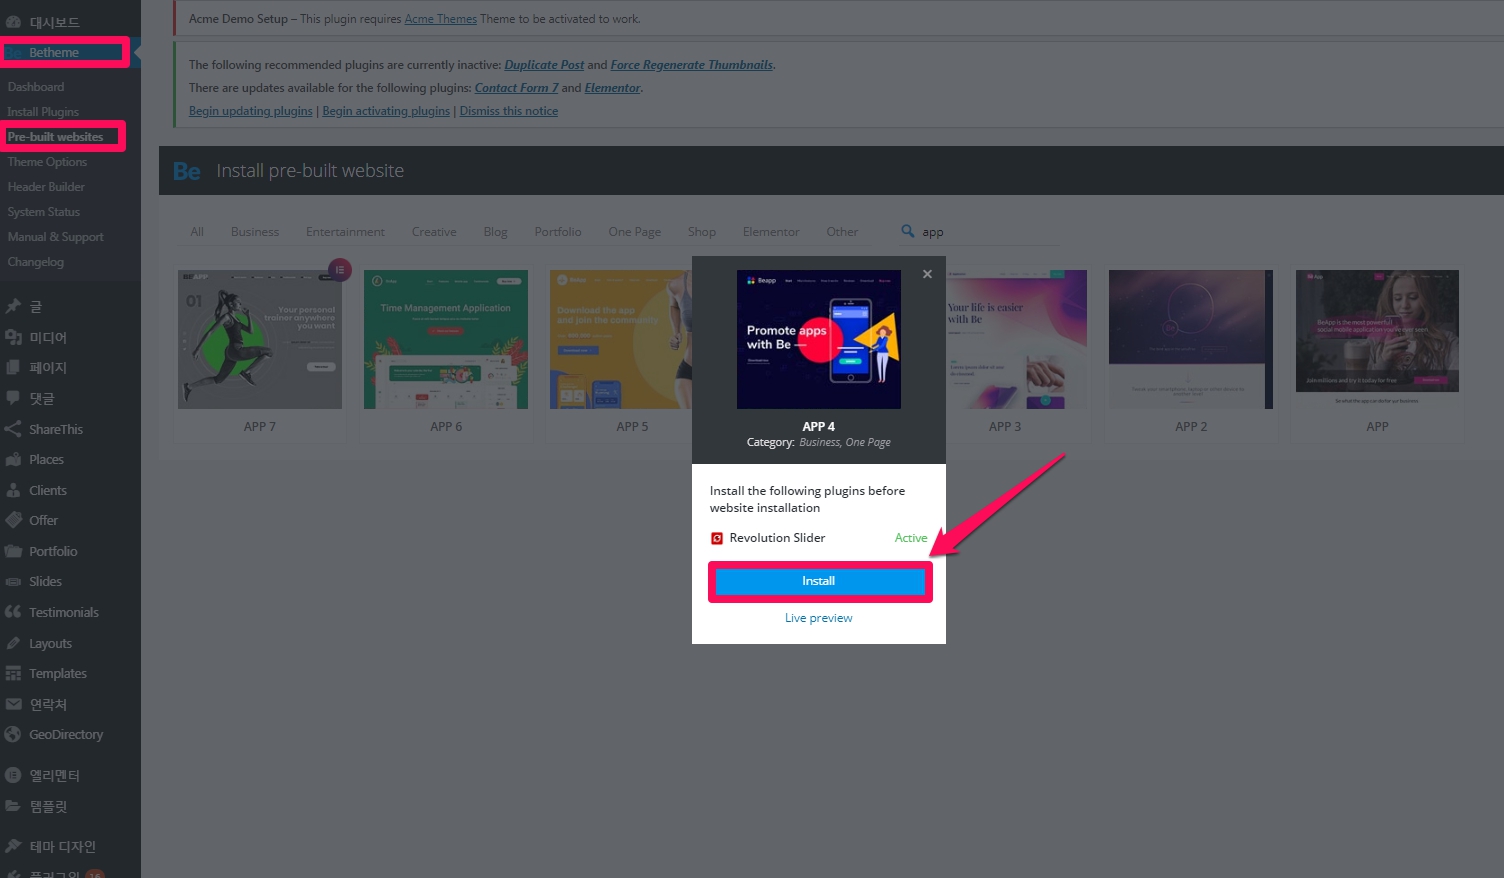
Task: Follow the Acme Themes link in notice
Action: pyautogui.click(x=441, y=19)
